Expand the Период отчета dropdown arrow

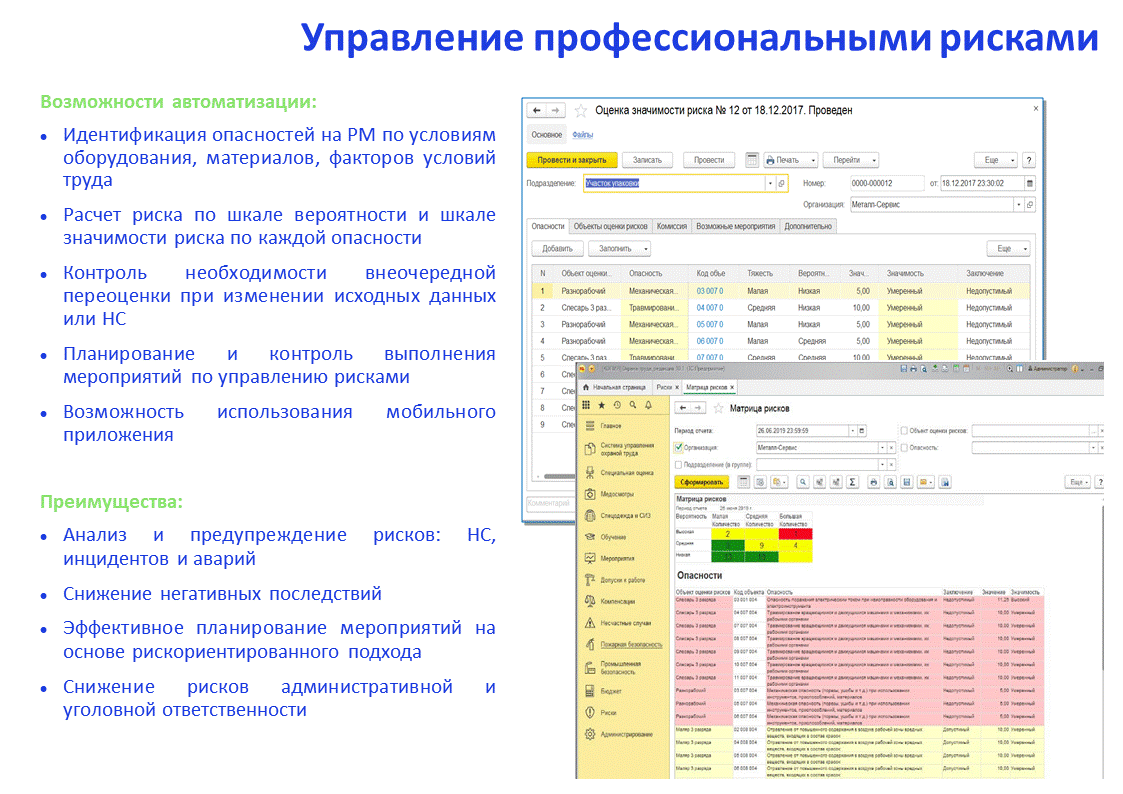[x=852, y=431]
